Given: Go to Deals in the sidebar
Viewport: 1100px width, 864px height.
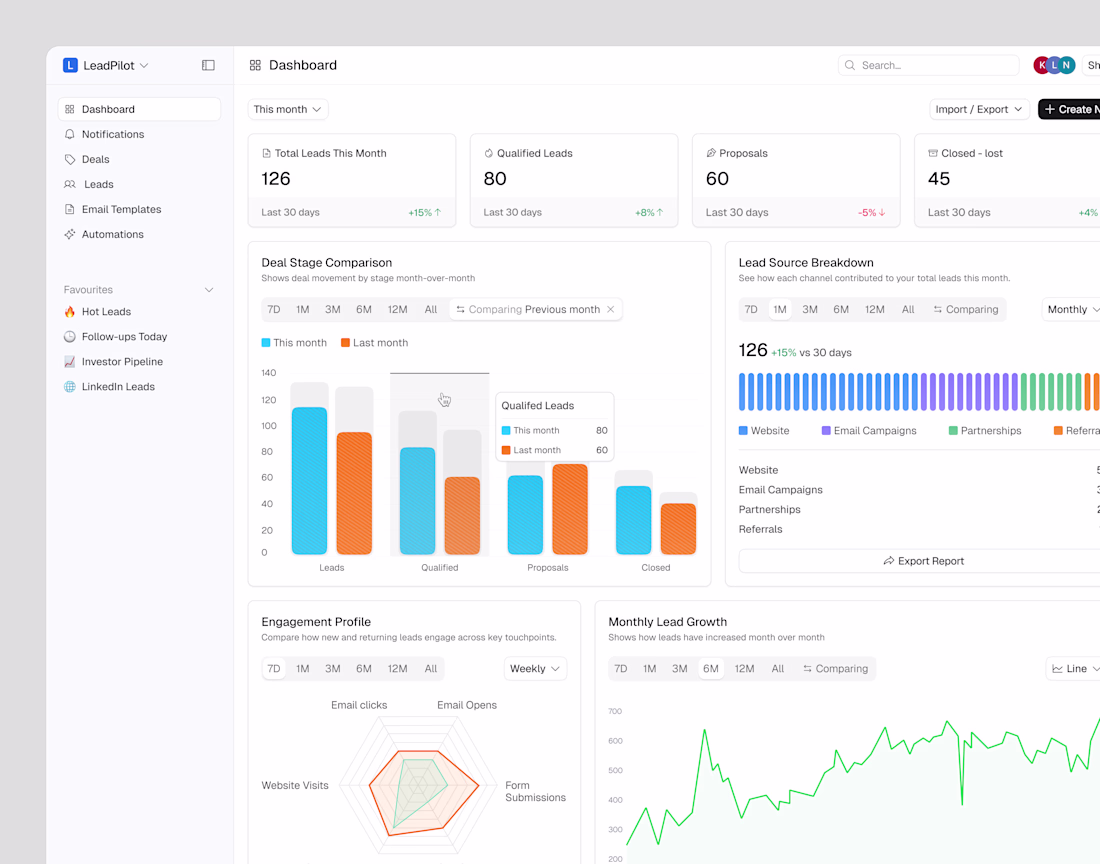Looking at the screenshot, I should (139, 159).
